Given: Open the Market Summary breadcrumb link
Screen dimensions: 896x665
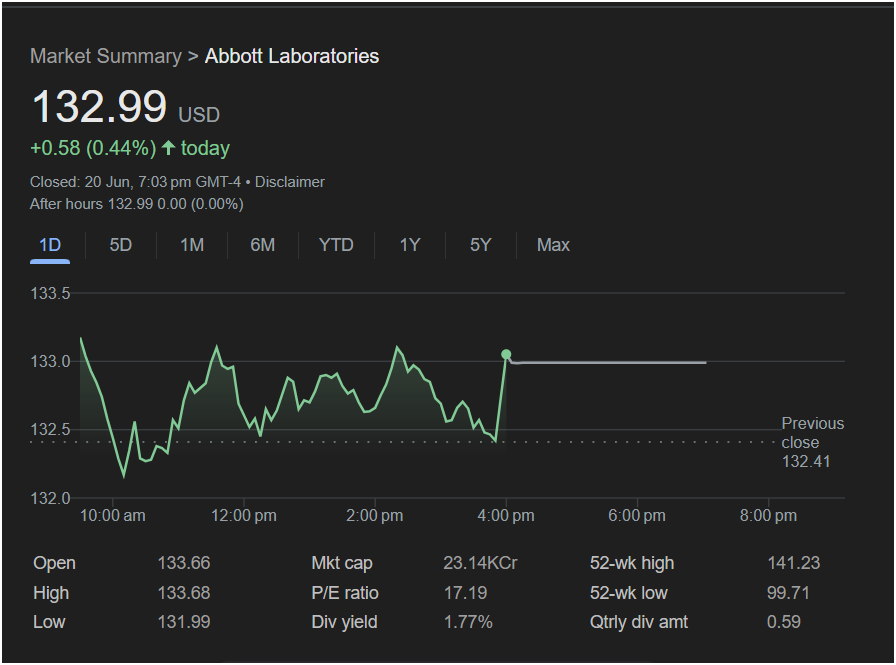Looking at the screenshot, I should 106,56.
